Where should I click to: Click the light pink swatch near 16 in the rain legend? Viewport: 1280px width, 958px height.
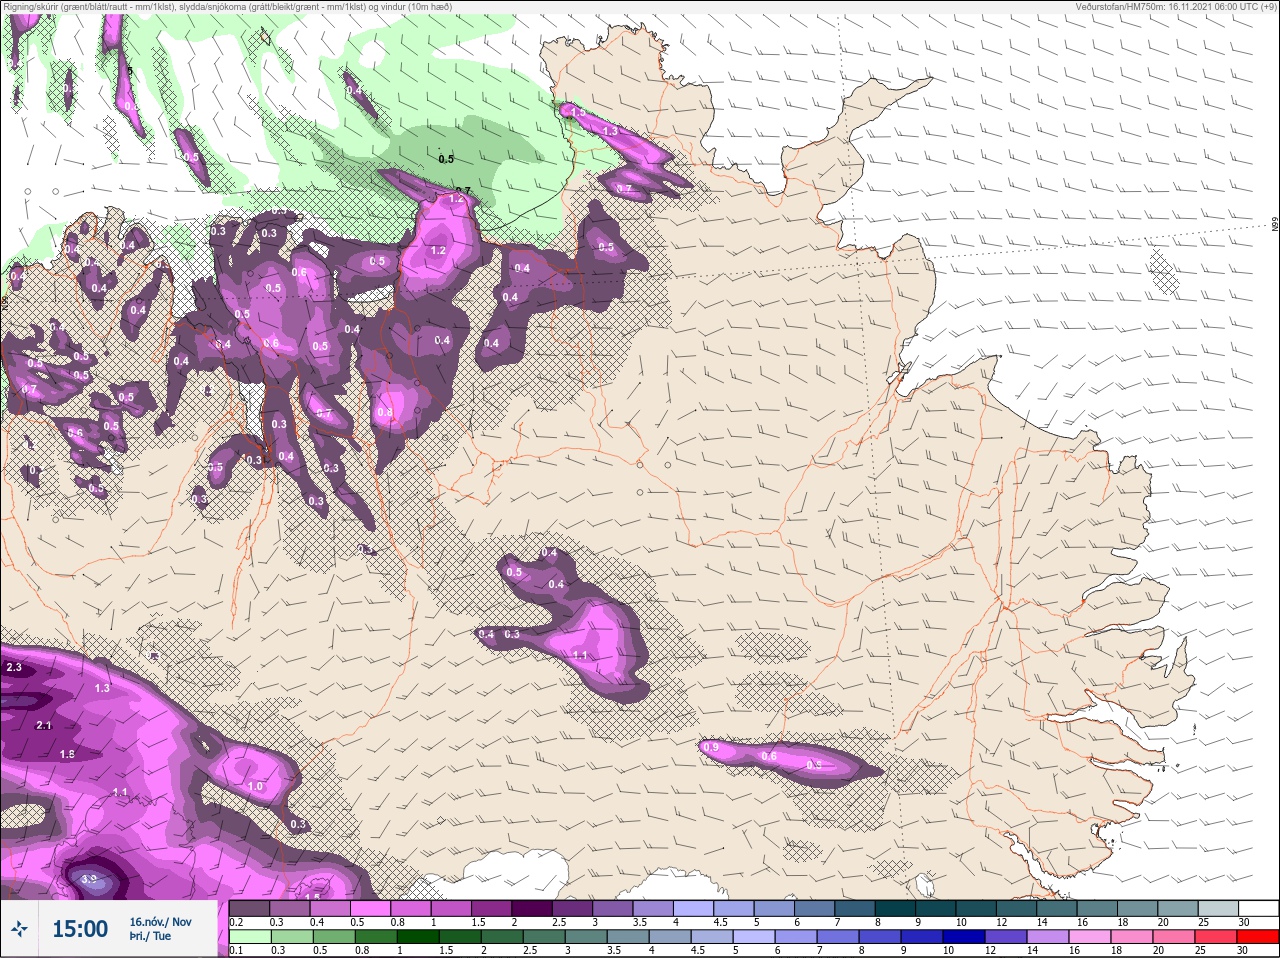click(x=1090, y=937)
